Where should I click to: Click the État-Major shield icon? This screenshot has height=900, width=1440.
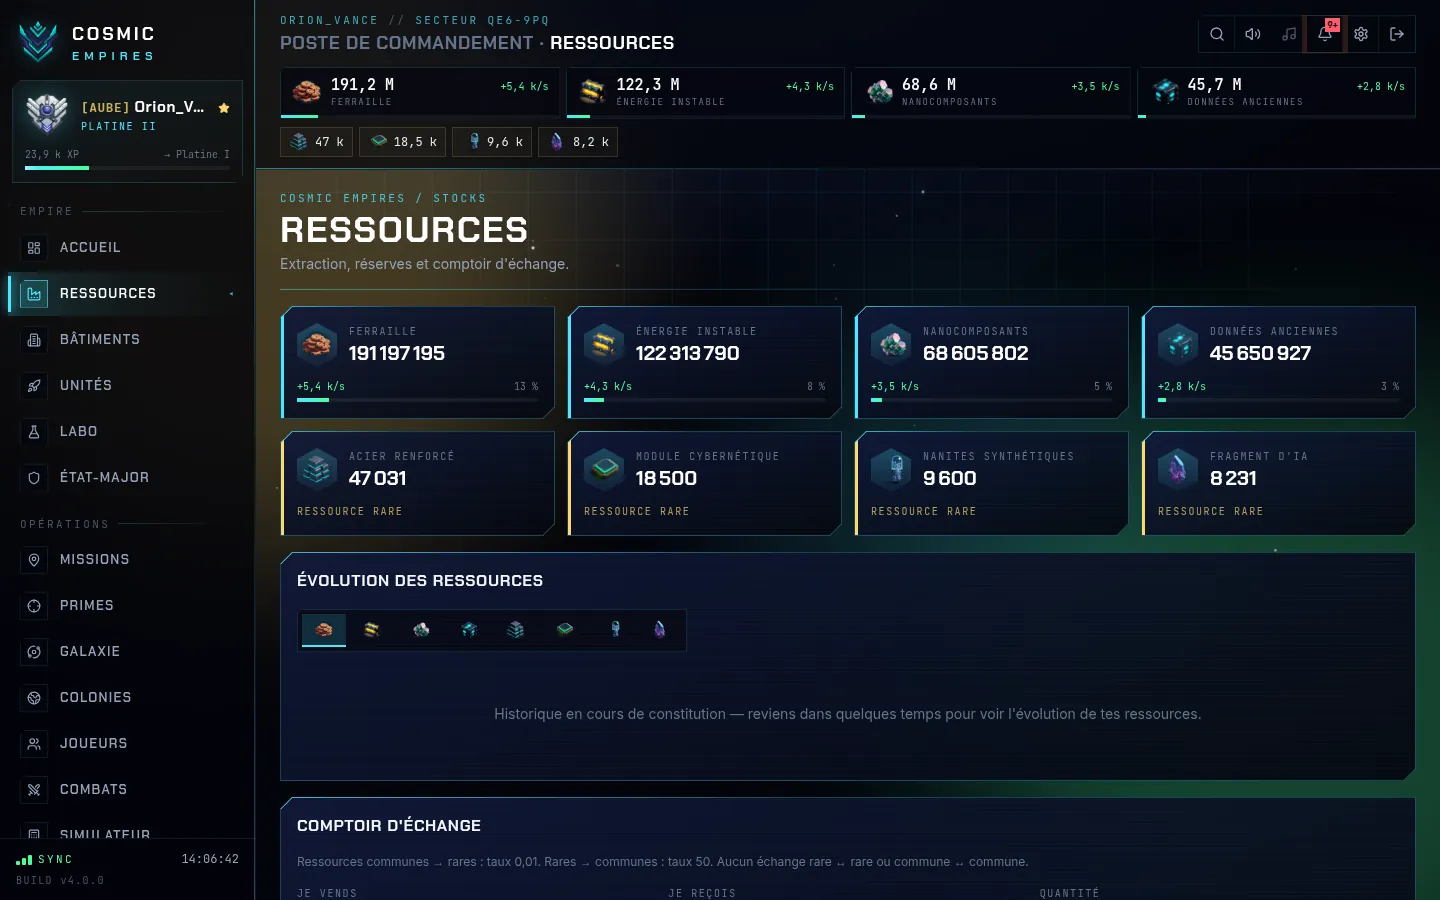tap(34, 478)
